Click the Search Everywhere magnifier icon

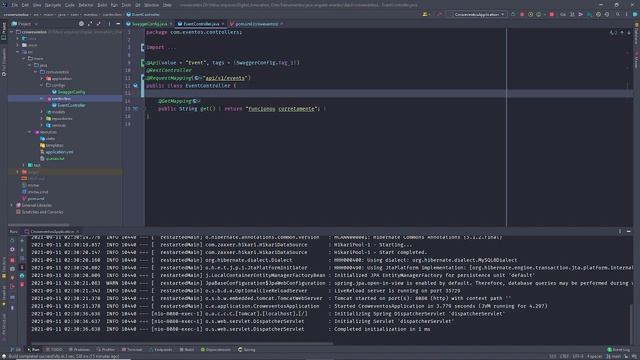tap(618, 14)
